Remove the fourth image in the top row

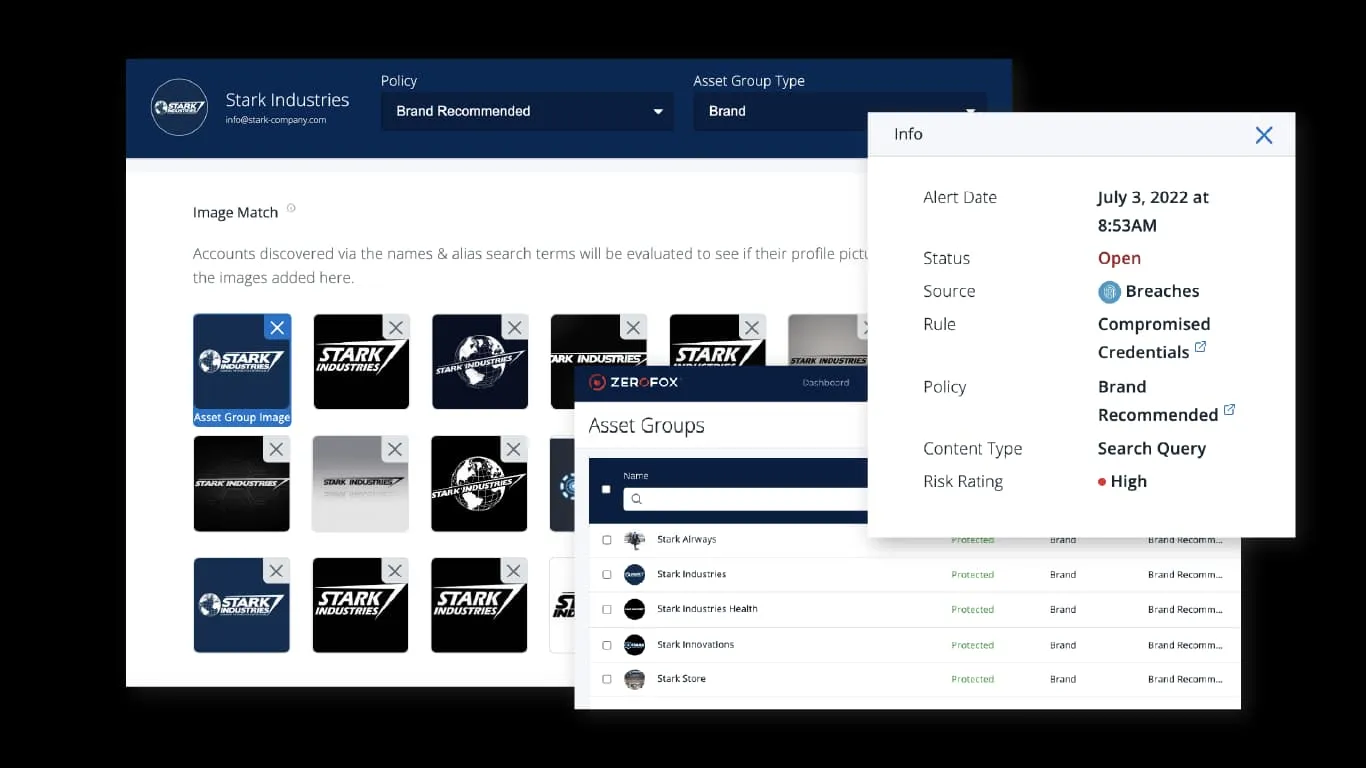[x=633, y=327]
